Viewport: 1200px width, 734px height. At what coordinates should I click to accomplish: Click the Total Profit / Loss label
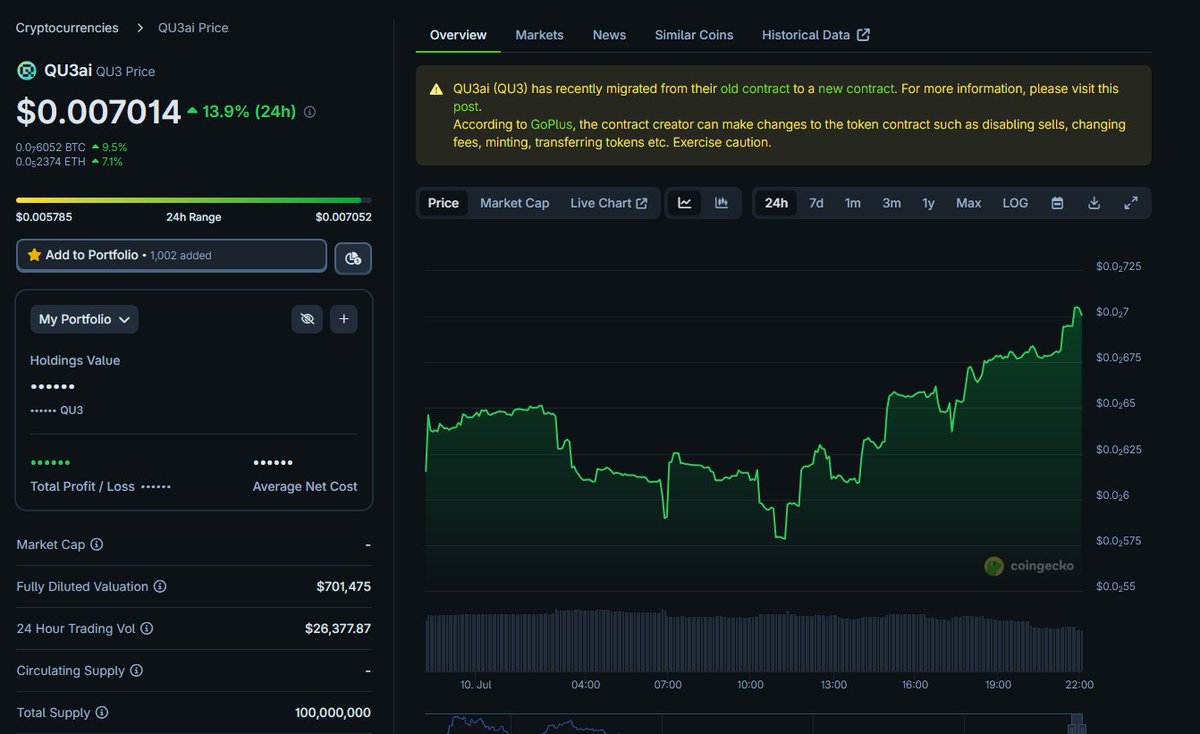click(x=82, y=487)
